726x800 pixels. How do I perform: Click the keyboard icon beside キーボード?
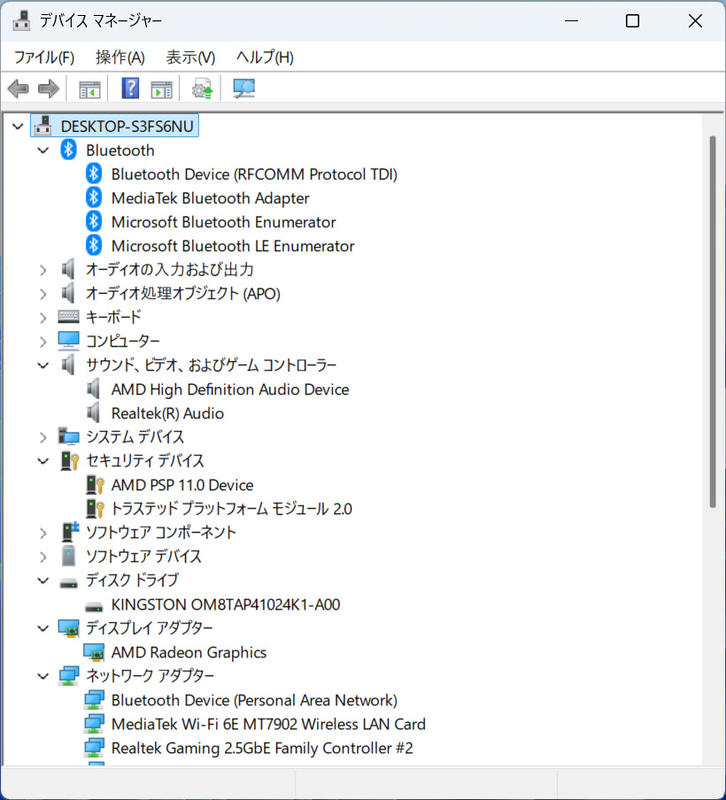(x=68, y=317)
